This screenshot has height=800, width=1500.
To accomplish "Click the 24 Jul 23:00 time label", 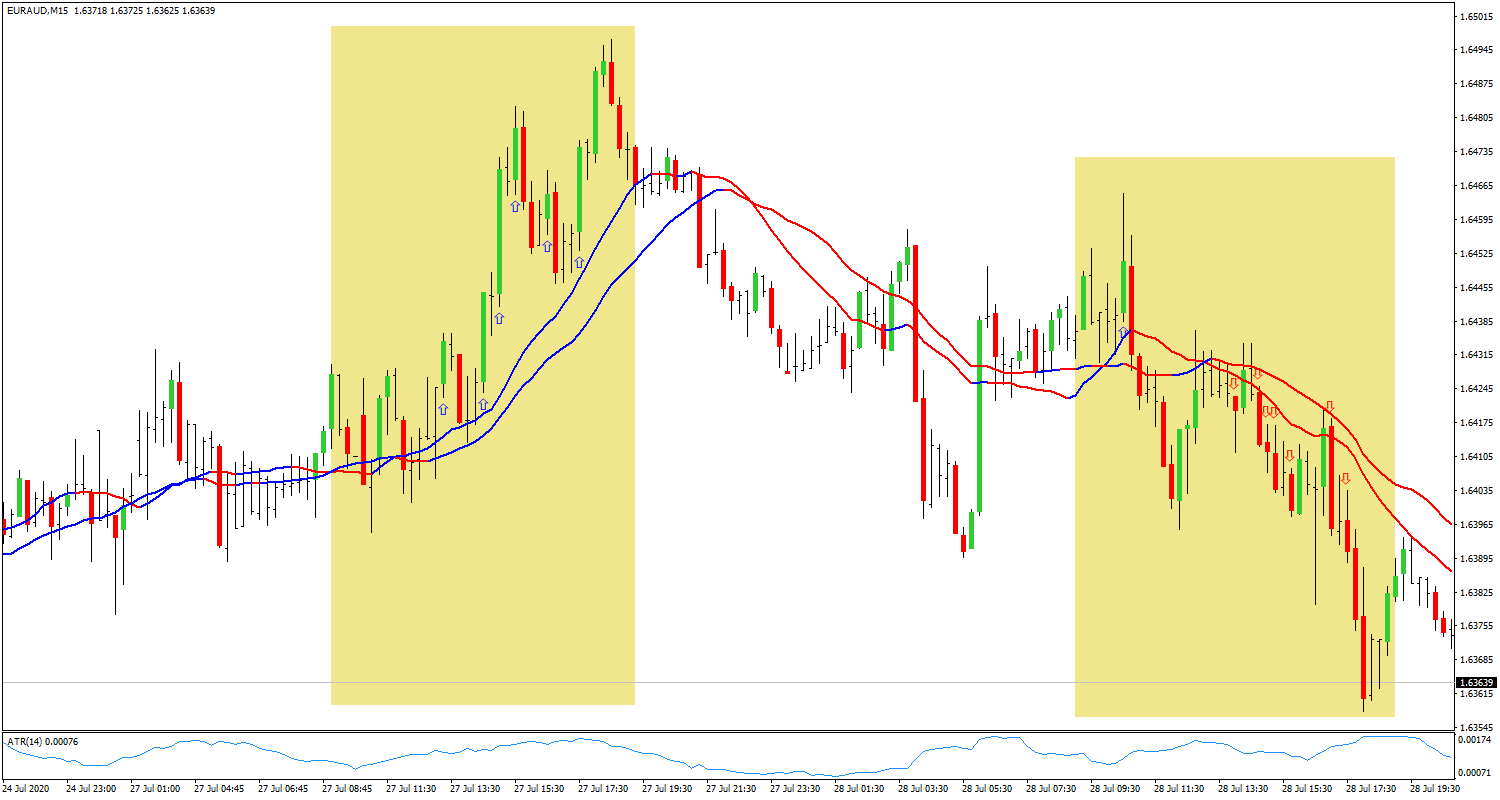I will click(x=92, y=789).
